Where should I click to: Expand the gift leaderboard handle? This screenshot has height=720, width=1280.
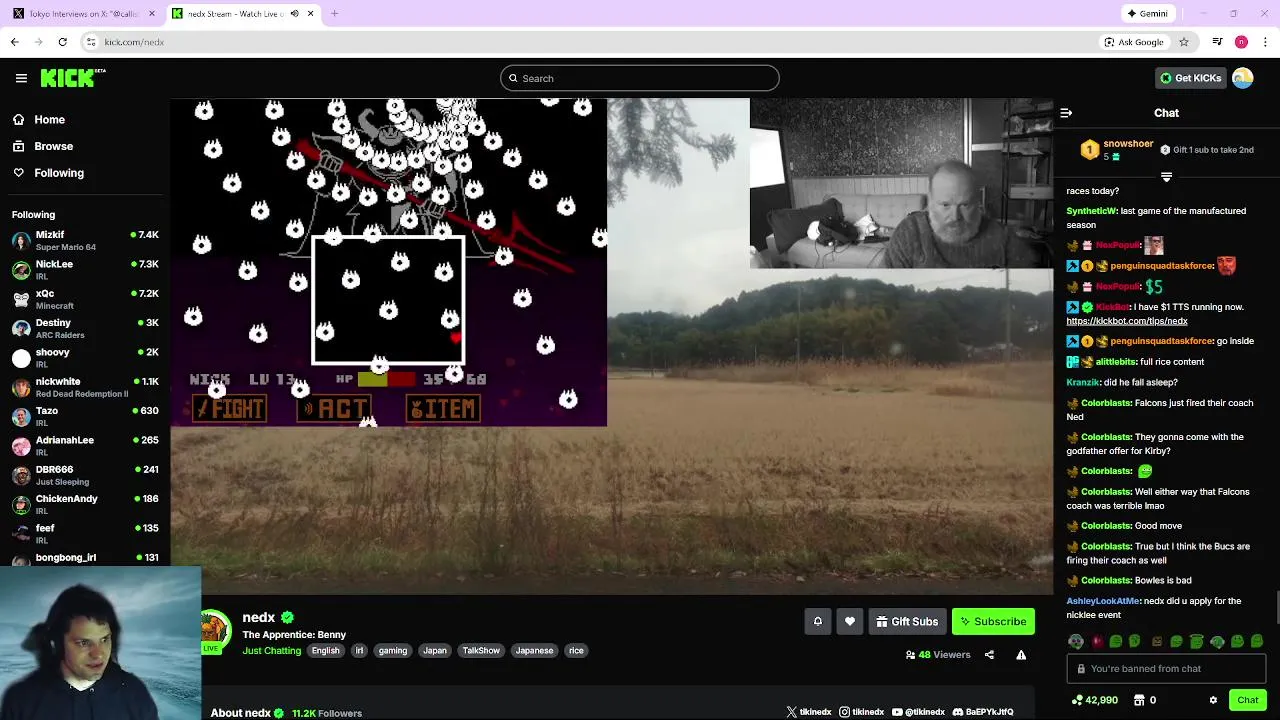(x=1166, y=177)
